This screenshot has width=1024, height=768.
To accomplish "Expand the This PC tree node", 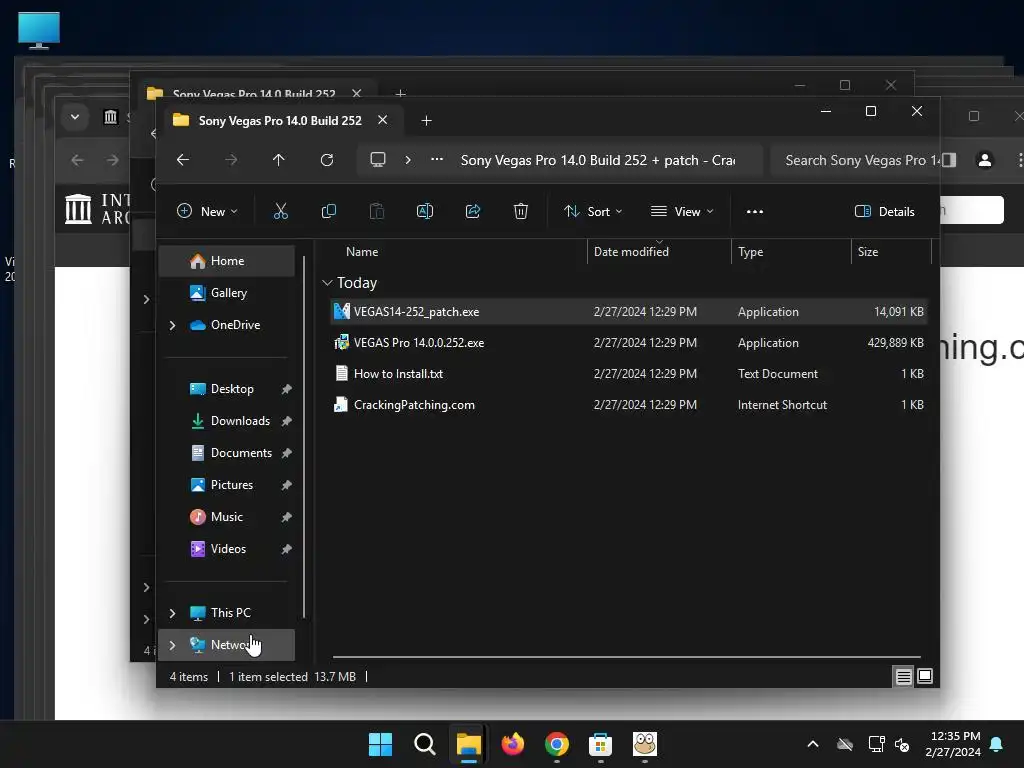I will (x=172, y=613).
